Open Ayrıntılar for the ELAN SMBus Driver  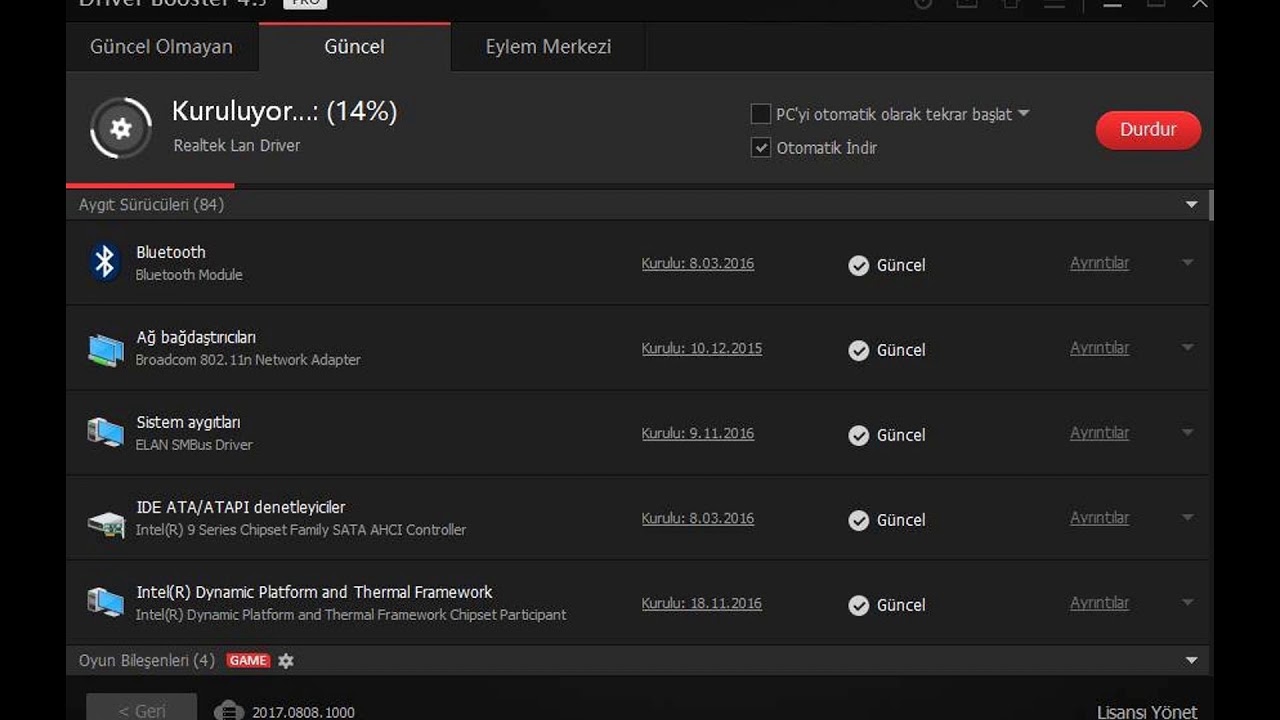(1099, 433)
